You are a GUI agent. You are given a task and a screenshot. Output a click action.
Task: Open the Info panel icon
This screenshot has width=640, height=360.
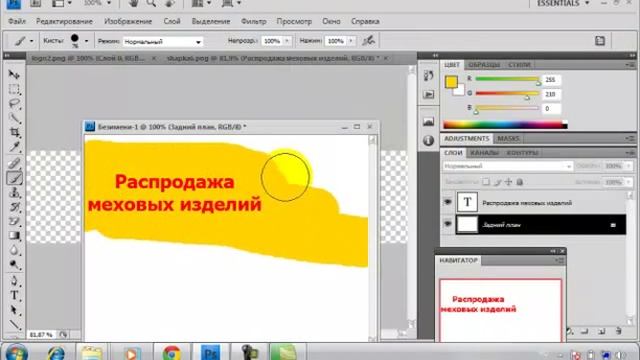[x=428, y=140]
